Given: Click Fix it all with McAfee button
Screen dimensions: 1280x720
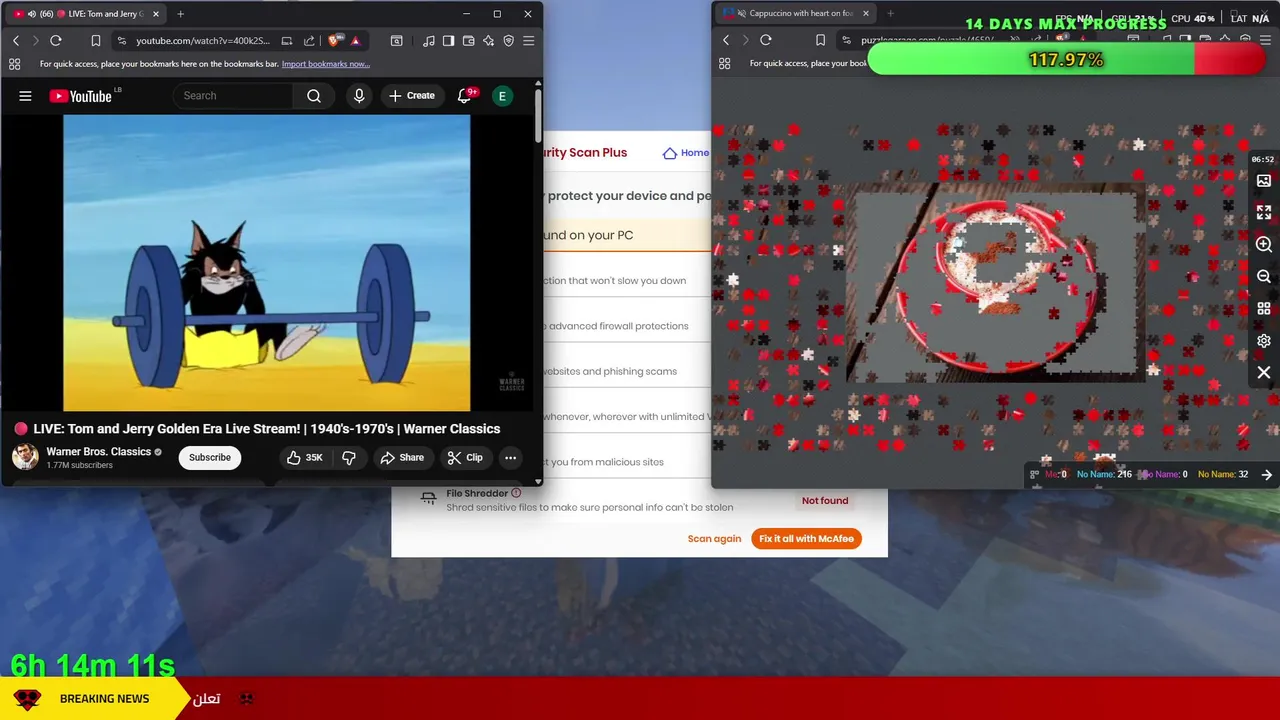Looking at the screenshot, I should click(x=806, y=539).
